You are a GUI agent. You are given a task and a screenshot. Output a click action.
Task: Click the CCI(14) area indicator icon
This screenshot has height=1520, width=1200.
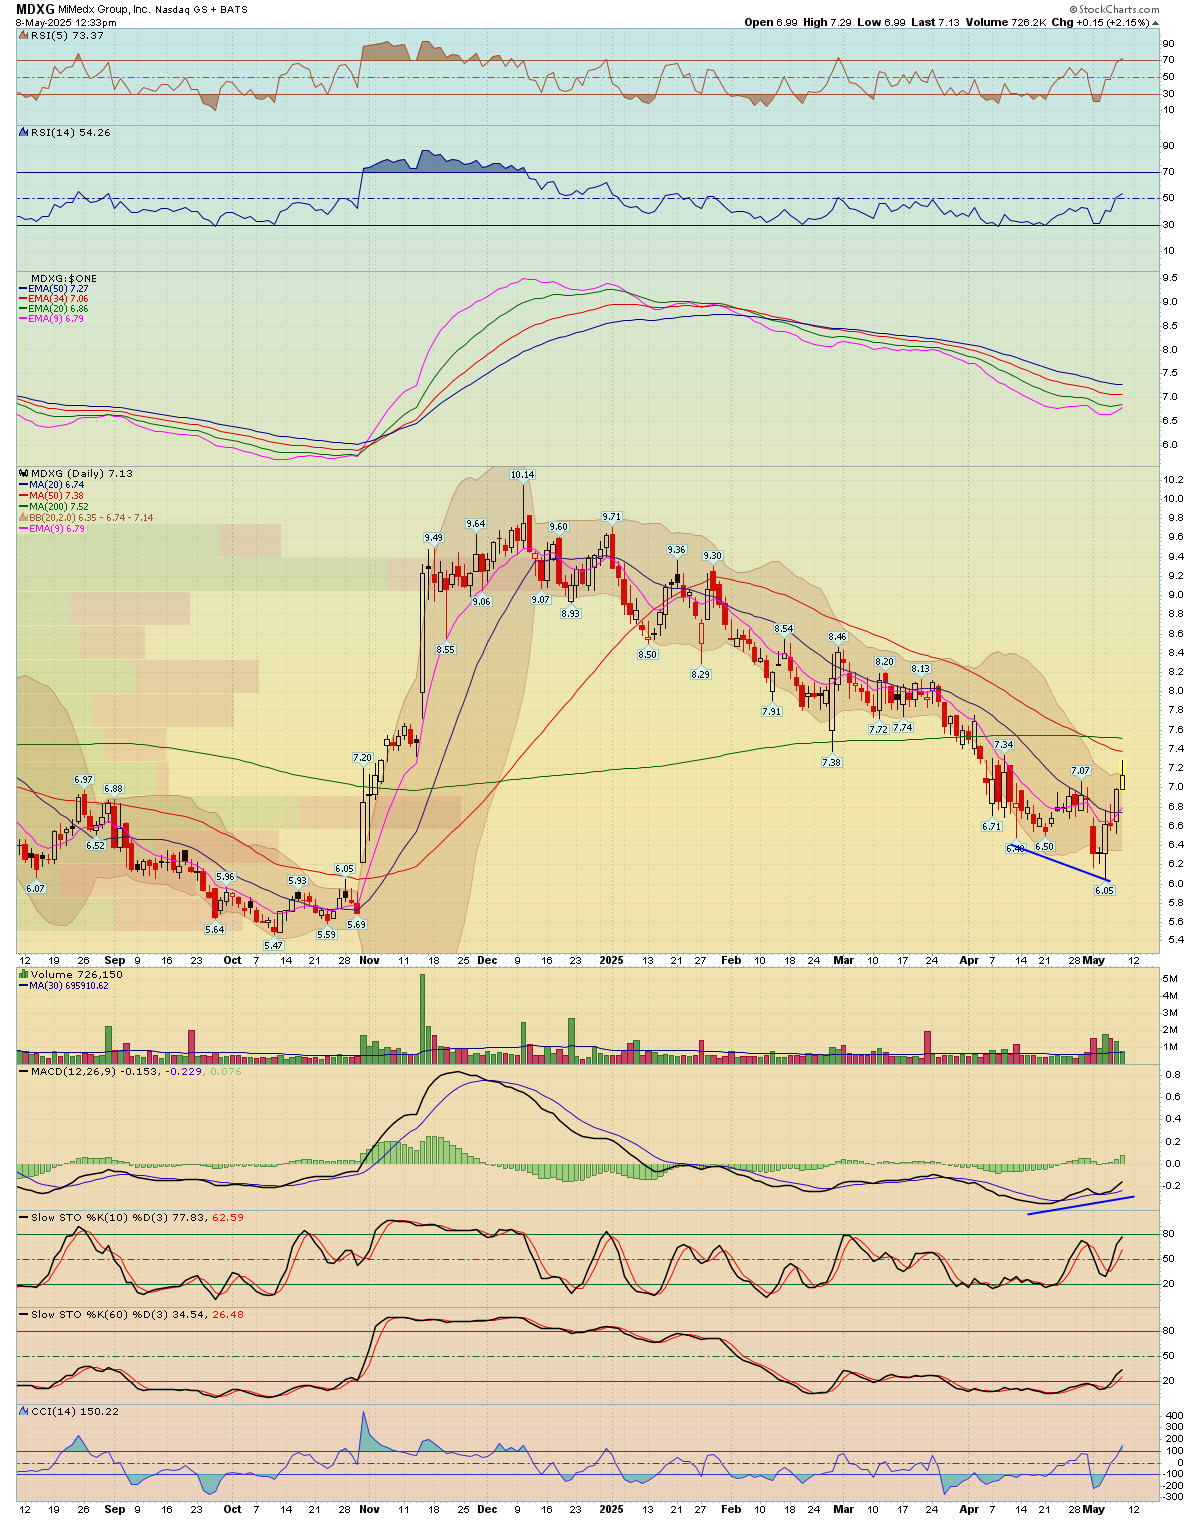[24, 1411]
